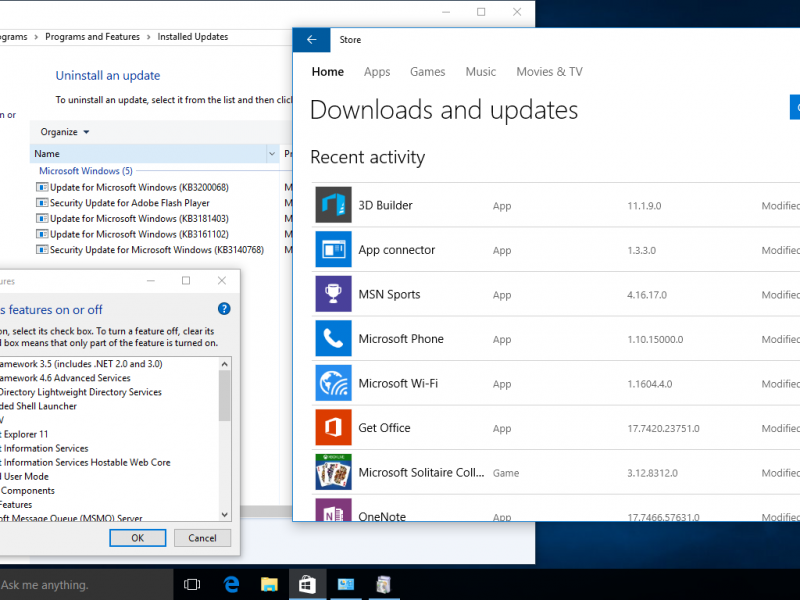Click OK in Windows Features dialog

coord(138,538)
